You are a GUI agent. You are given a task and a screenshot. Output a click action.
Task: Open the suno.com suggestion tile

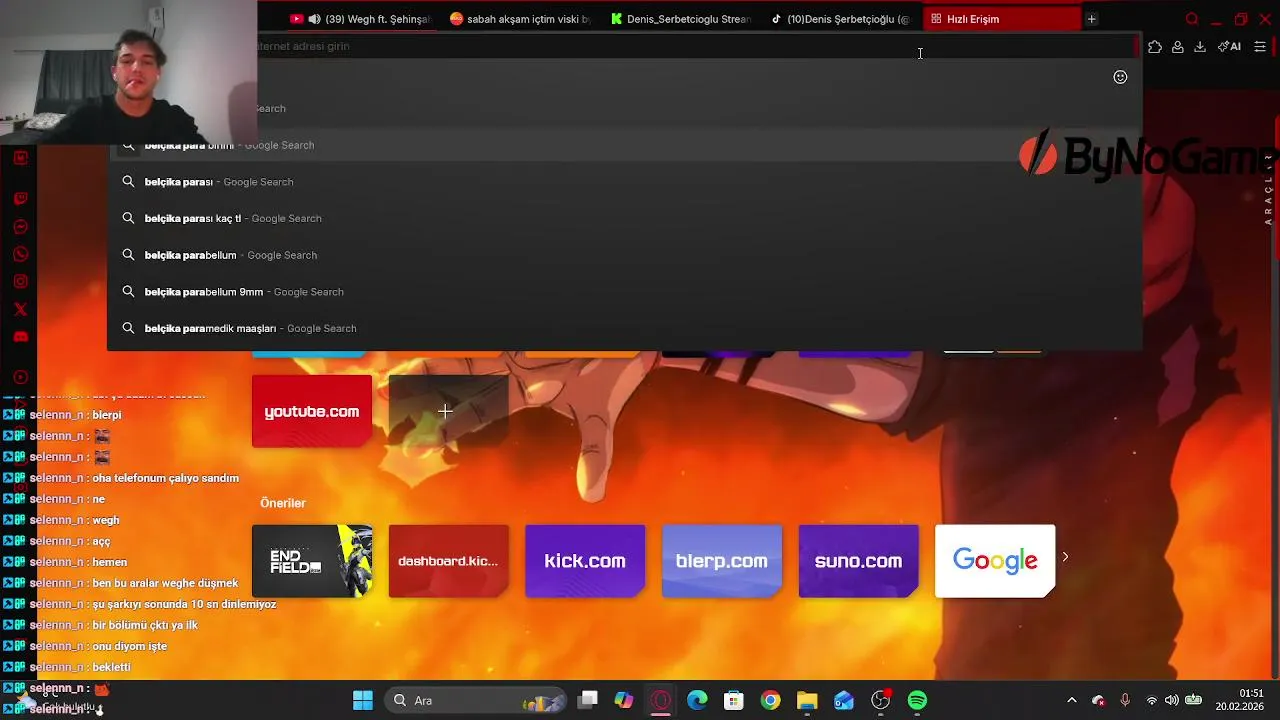[x=858, y=561]
